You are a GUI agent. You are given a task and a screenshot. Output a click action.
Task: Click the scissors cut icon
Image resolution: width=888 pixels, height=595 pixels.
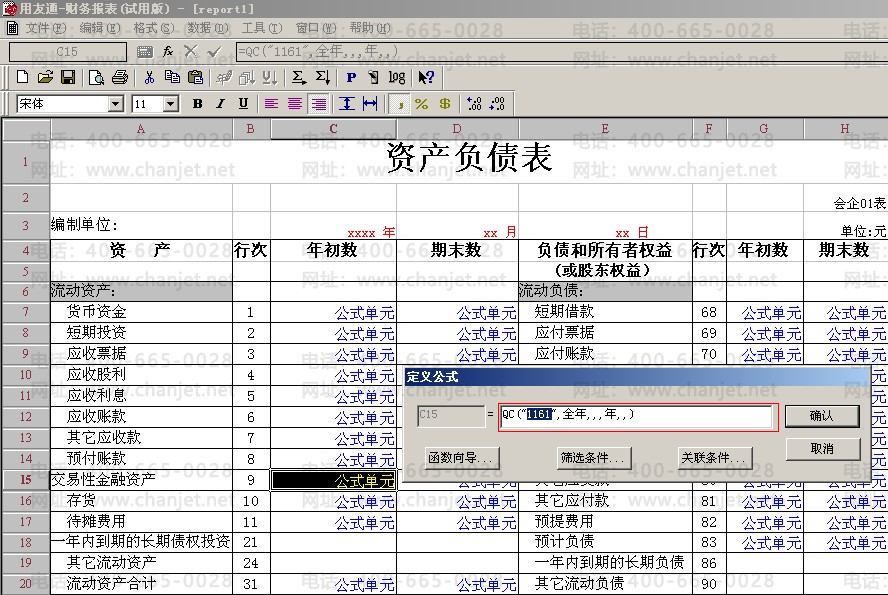tap(149, 77)
